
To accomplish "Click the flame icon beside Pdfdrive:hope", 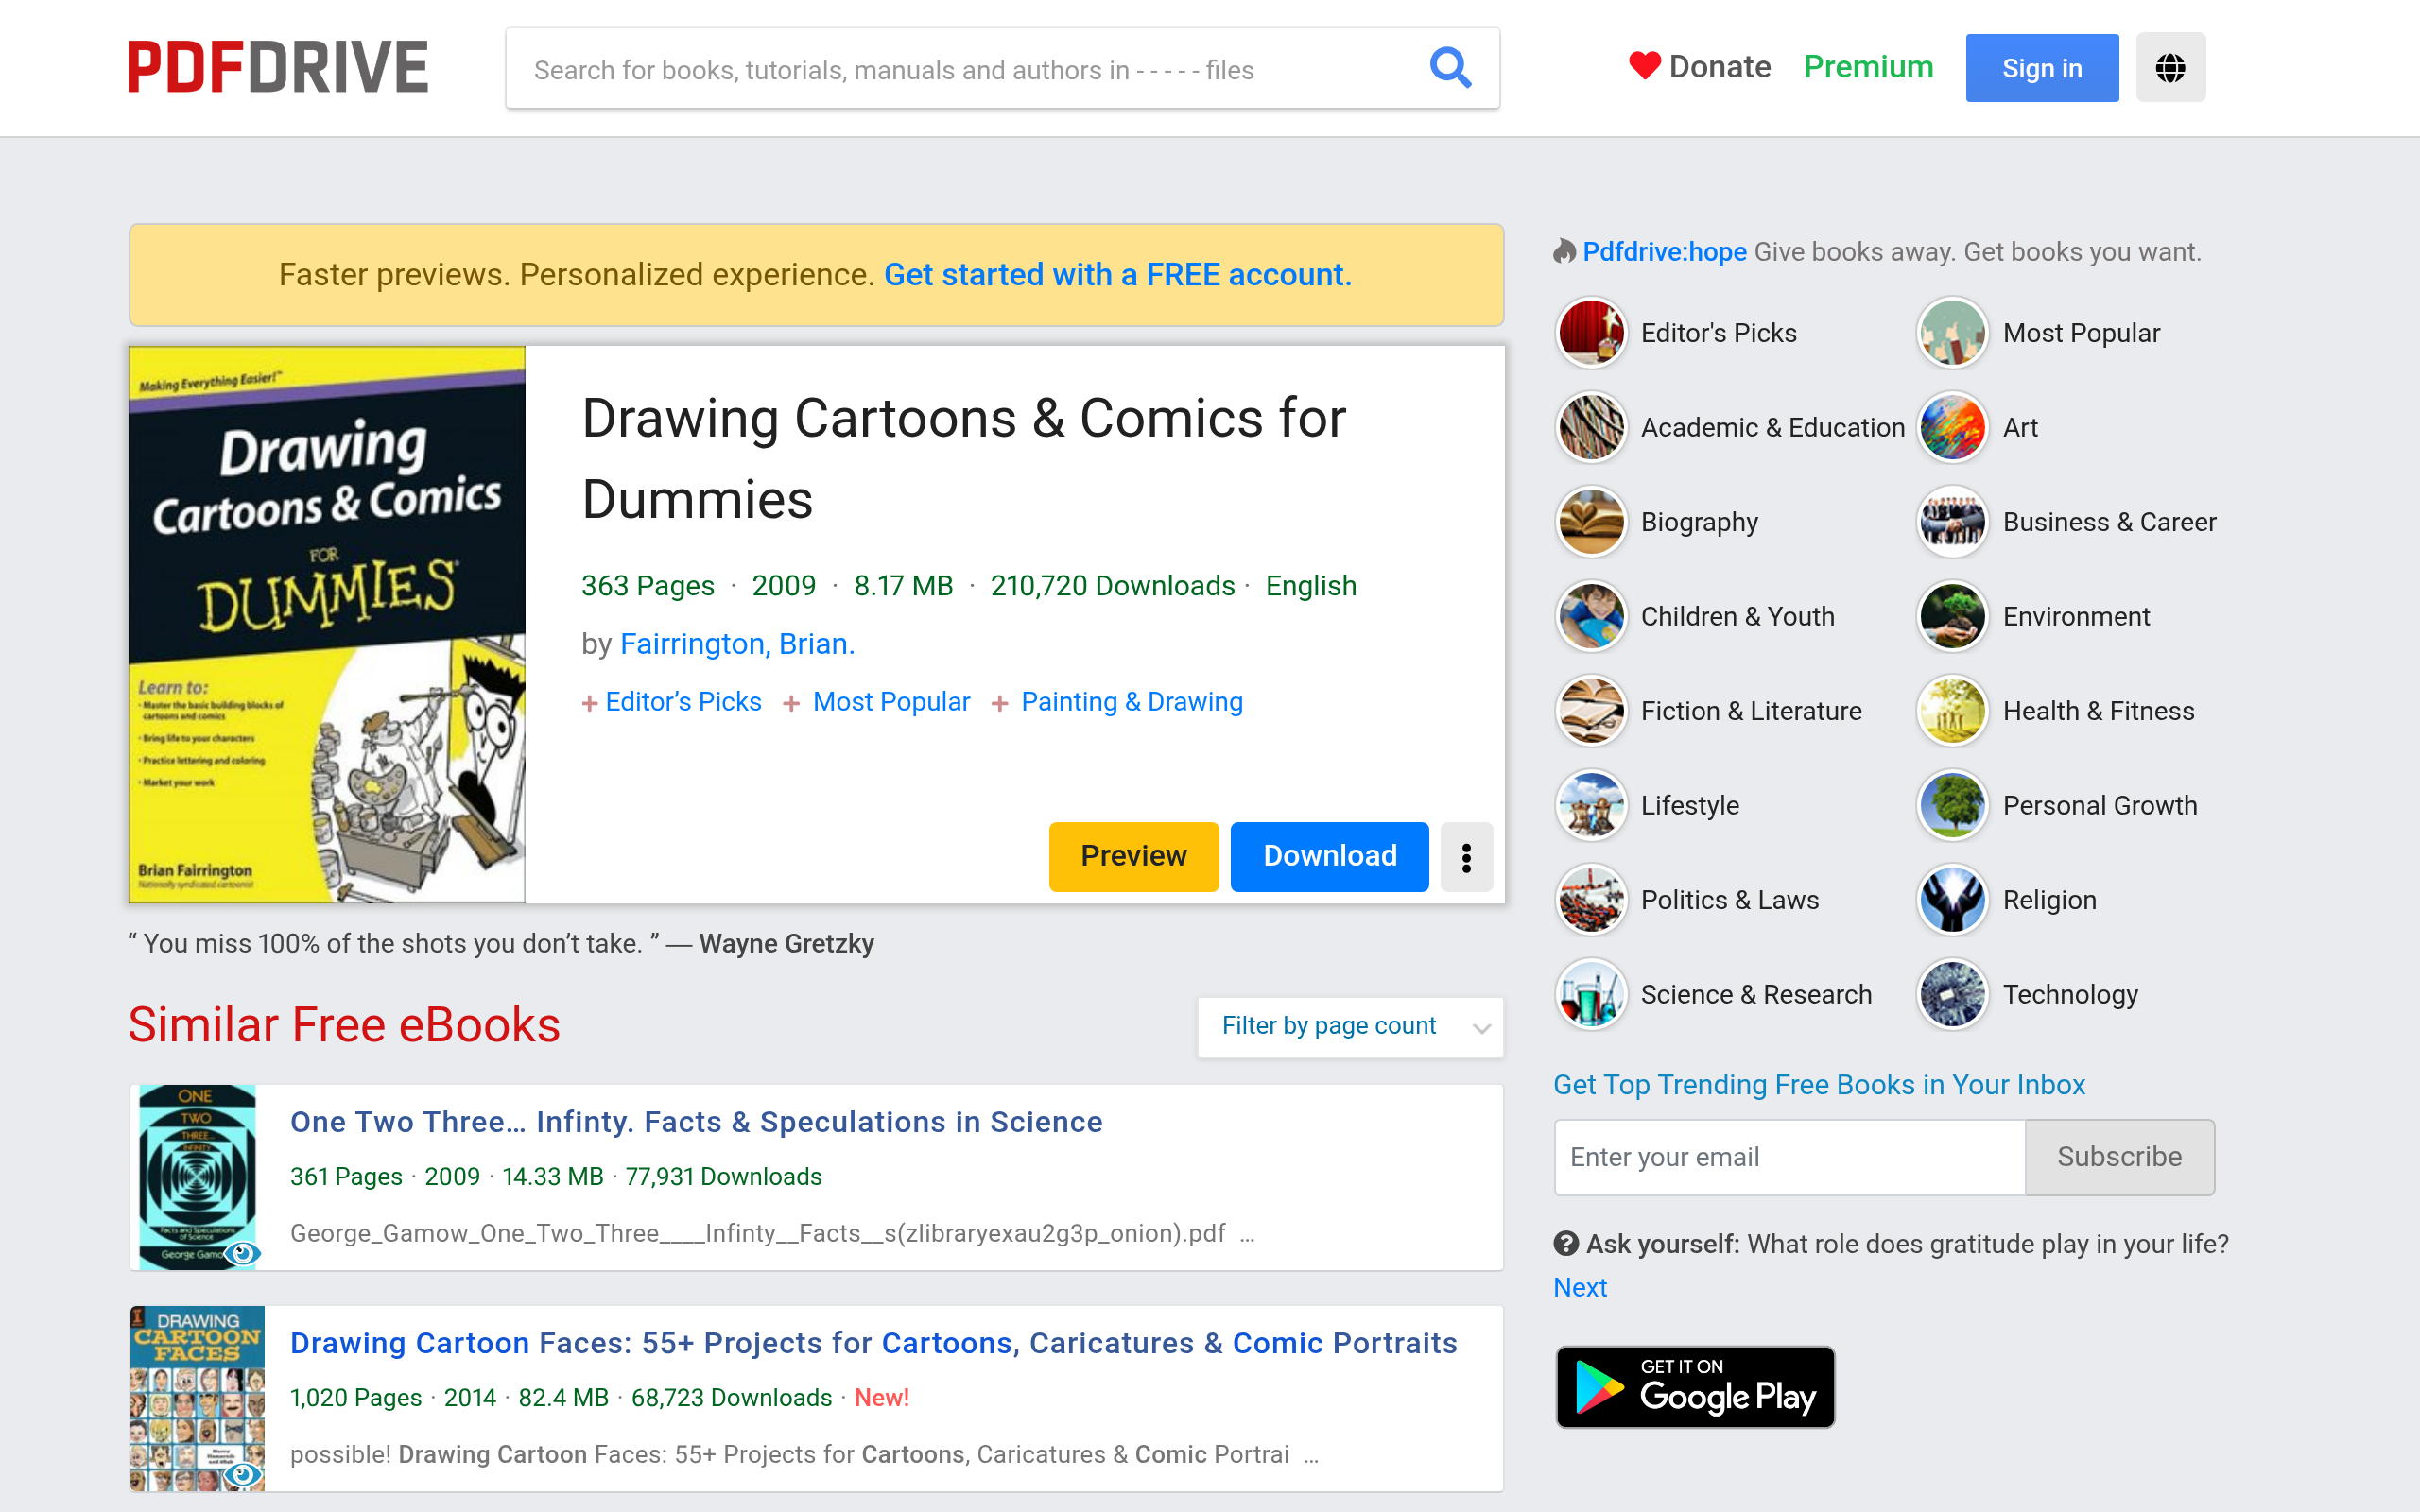I will tap(1564, 252).
